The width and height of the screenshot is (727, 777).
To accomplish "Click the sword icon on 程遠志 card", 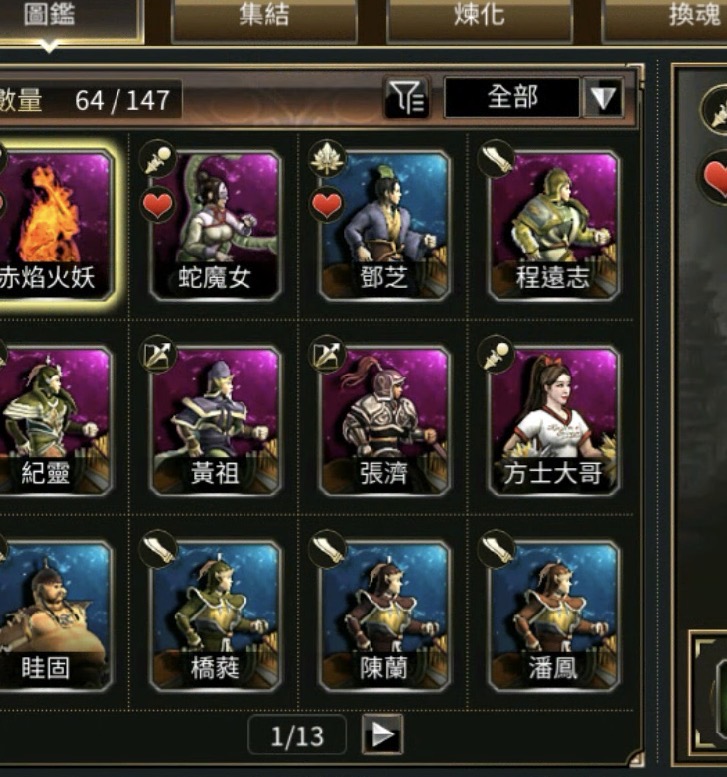I will click(x=496, y=159).
